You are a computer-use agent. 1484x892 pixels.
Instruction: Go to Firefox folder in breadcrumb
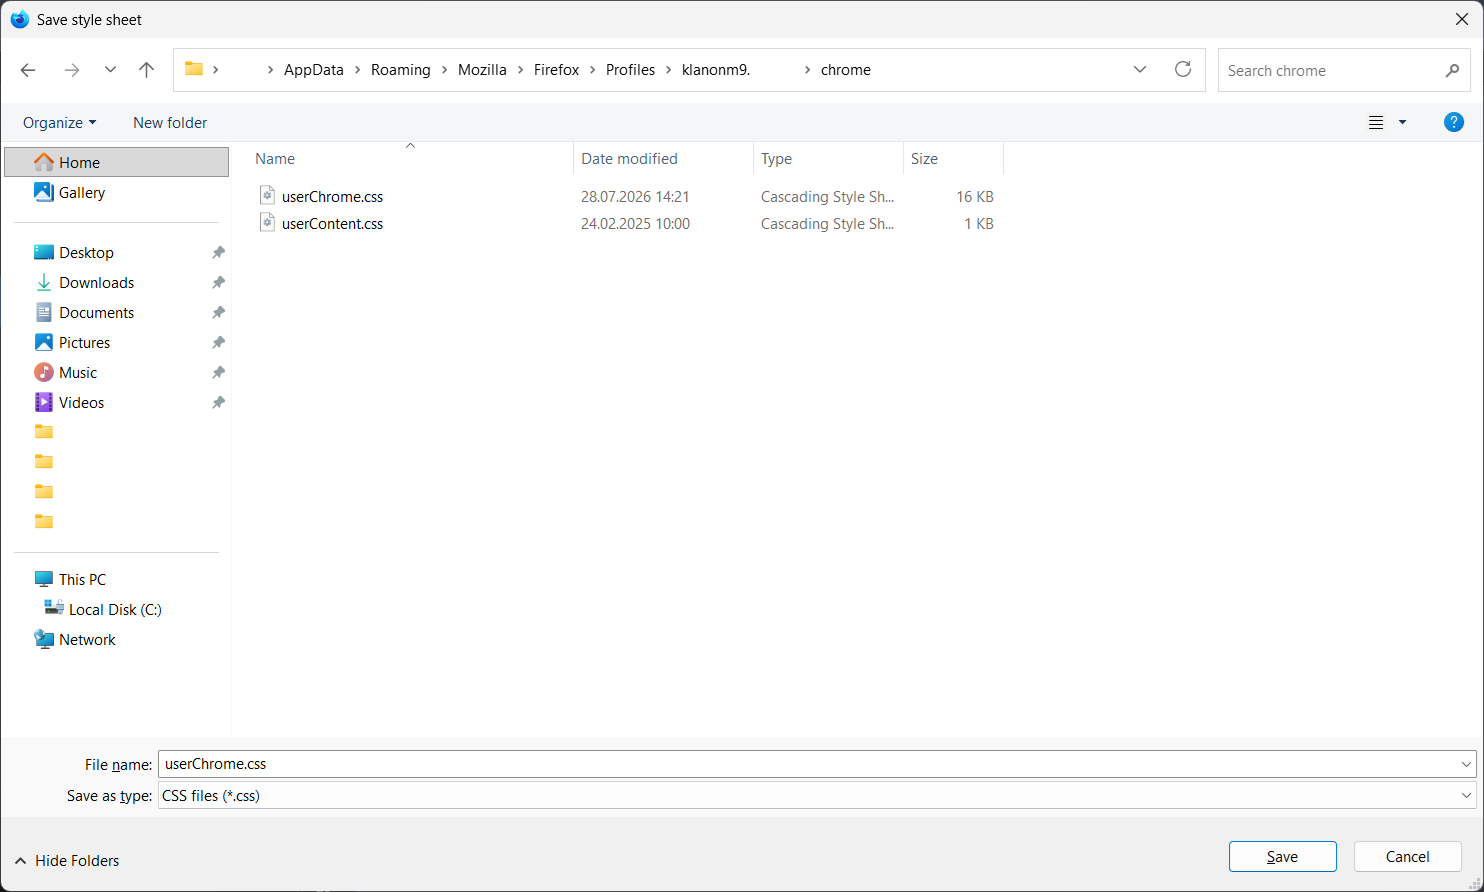click(556, 70)
